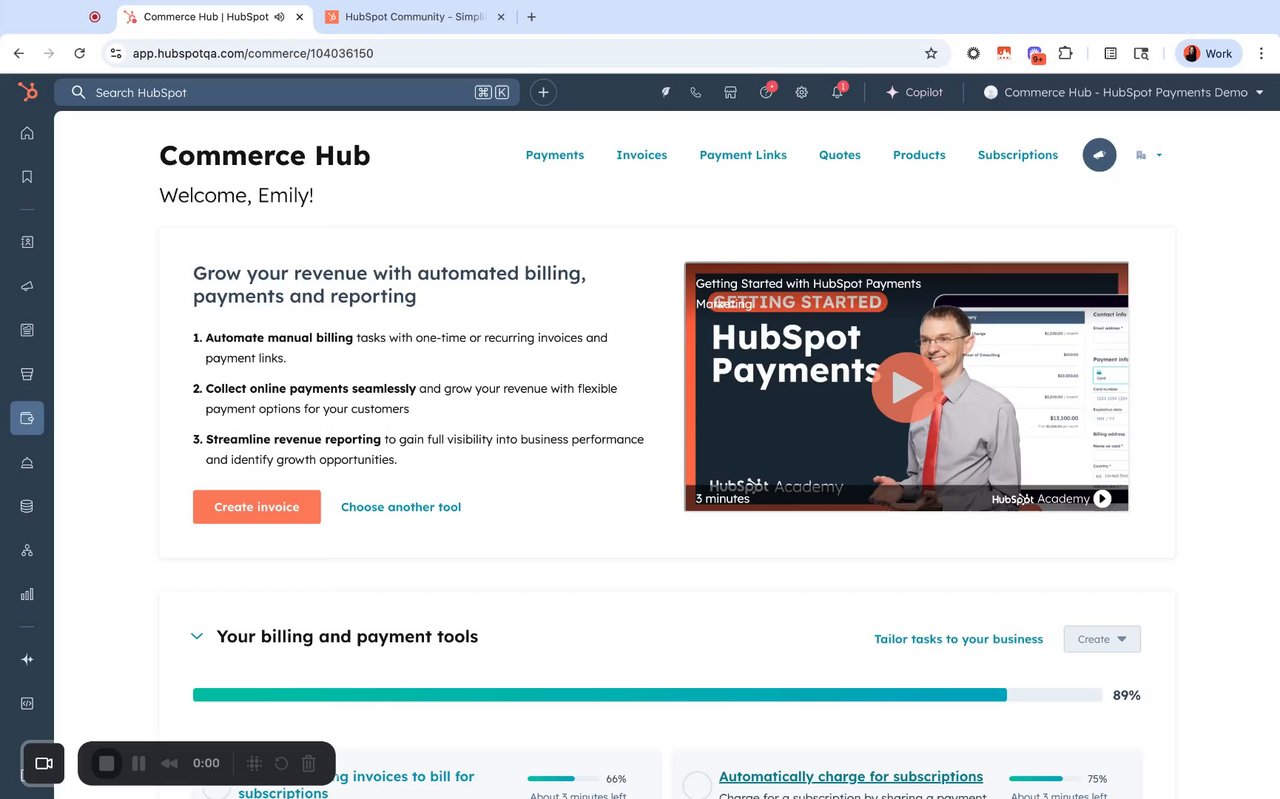Go to the Invoices tab
Viewport: 1280px width, 799px height.
642,155
